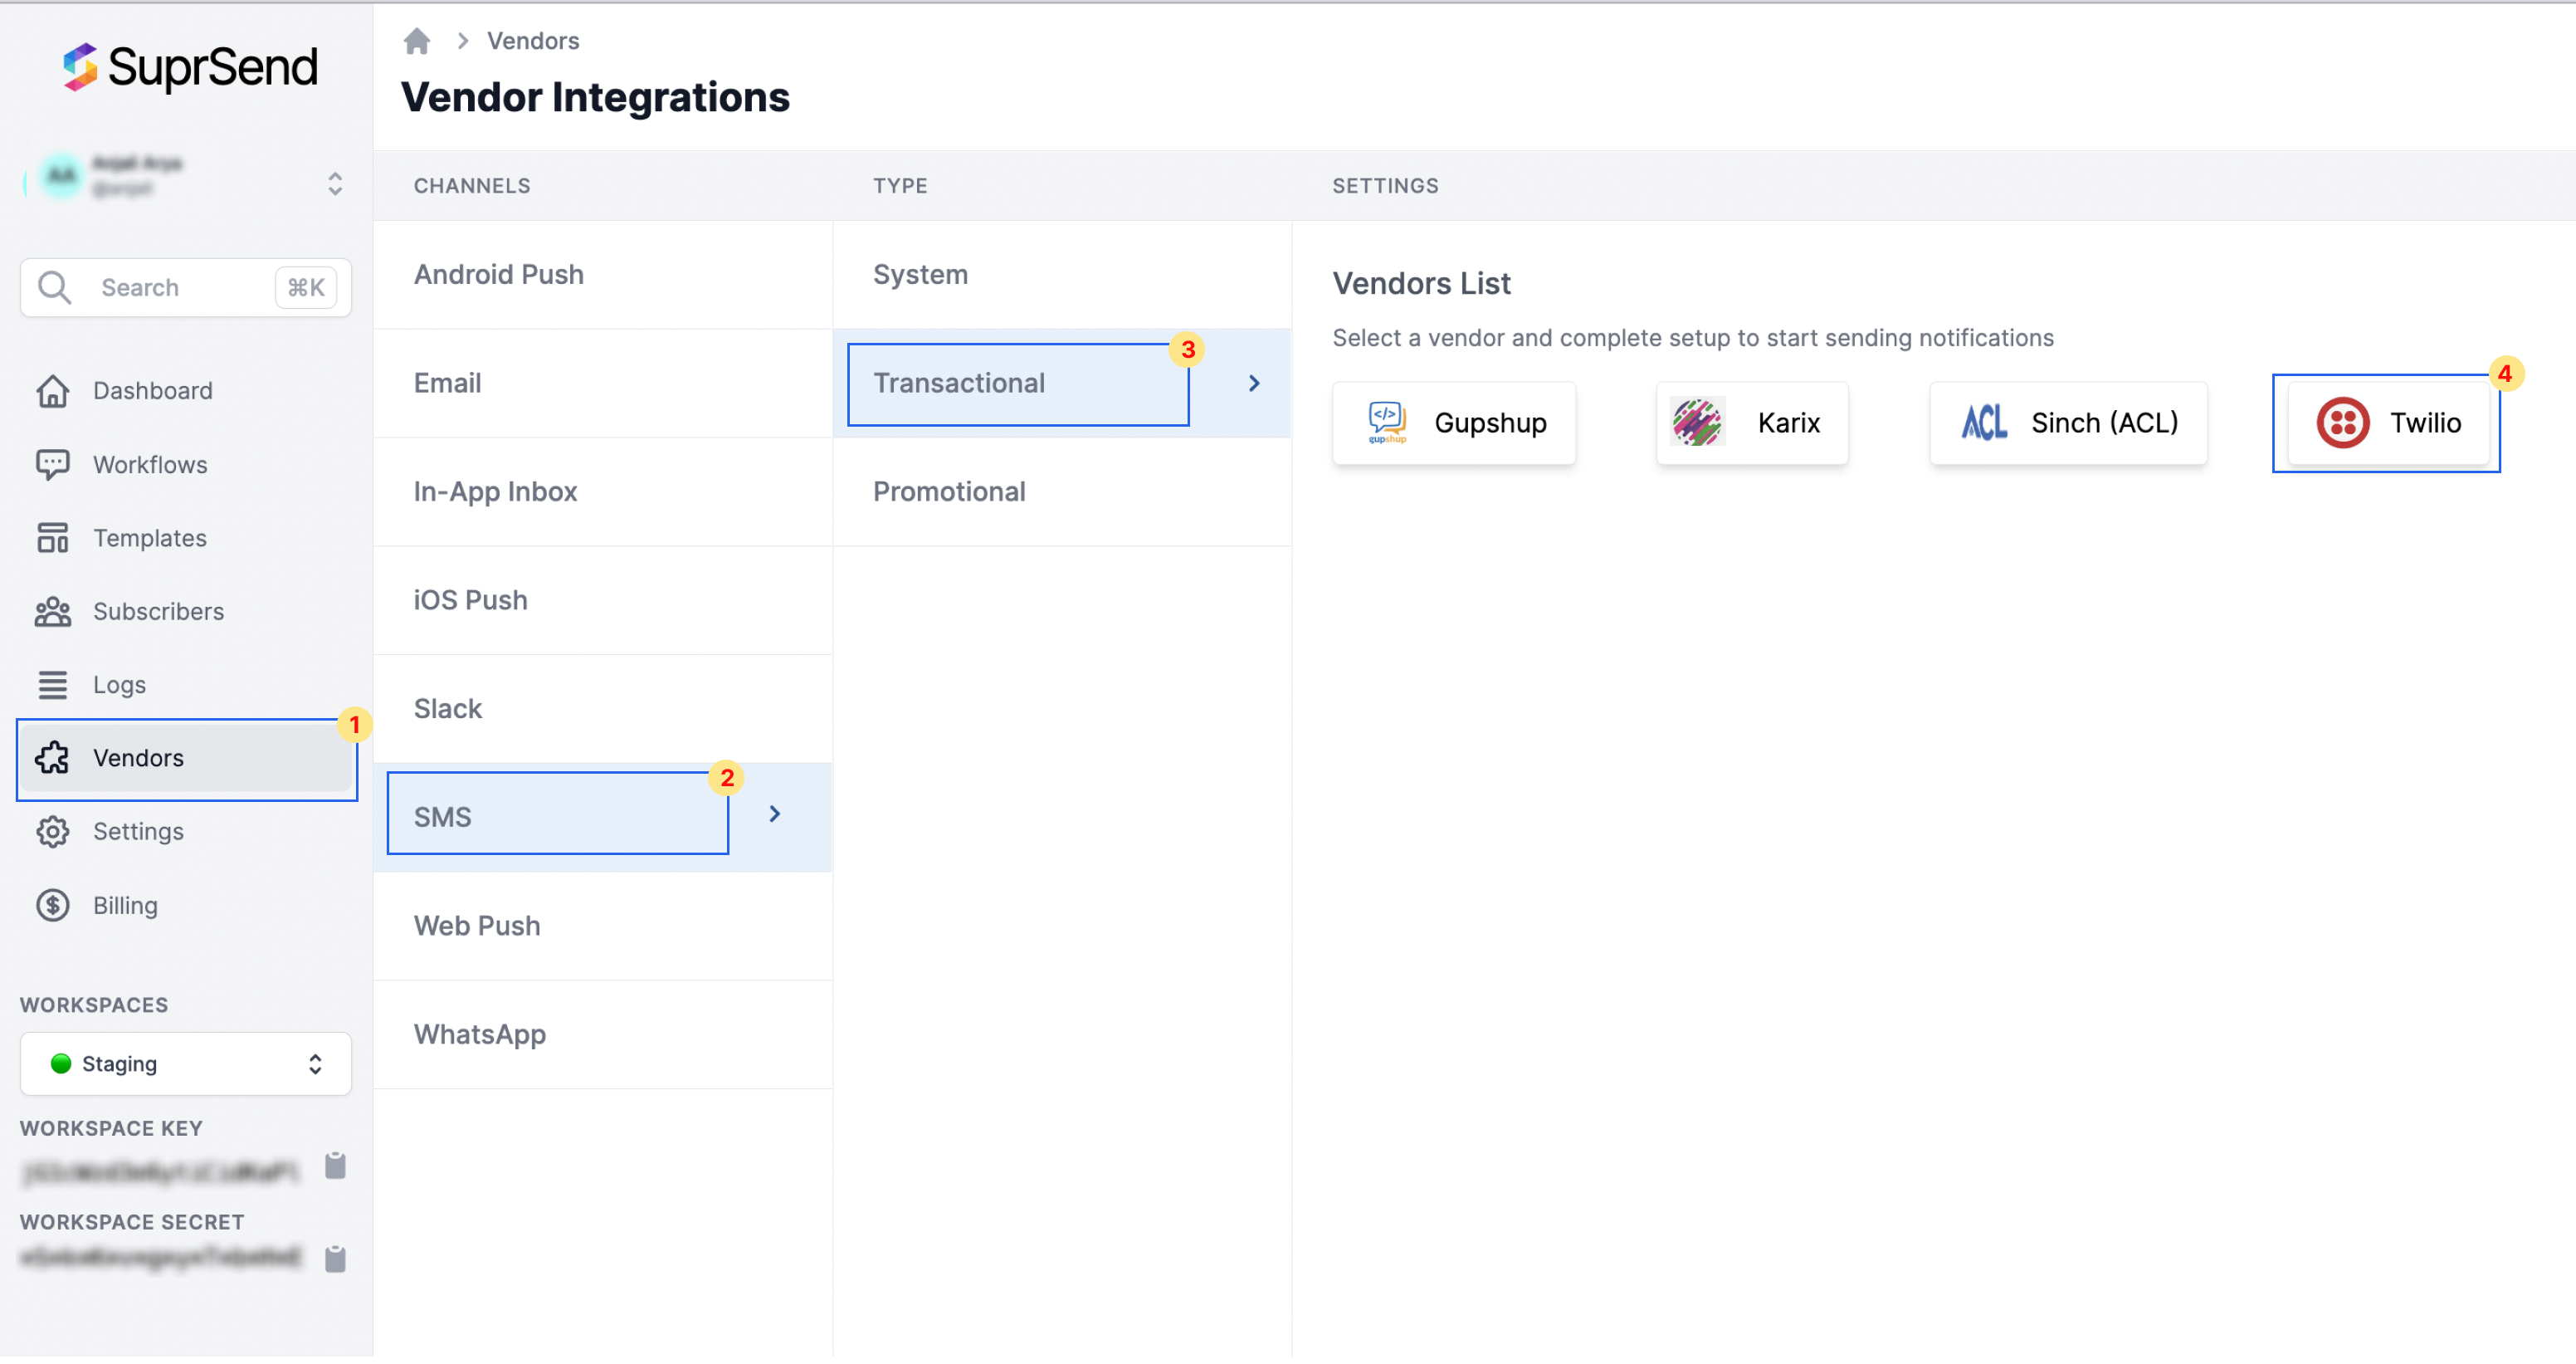Select the WhatsApp channel
The height and width of the screenshot is (1364, 2576).
click(x=479, y=1035)
